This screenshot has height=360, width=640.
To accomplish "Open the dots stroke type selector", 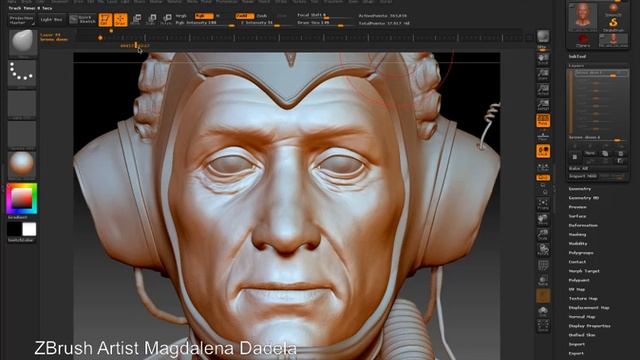I will click(22, 73).
